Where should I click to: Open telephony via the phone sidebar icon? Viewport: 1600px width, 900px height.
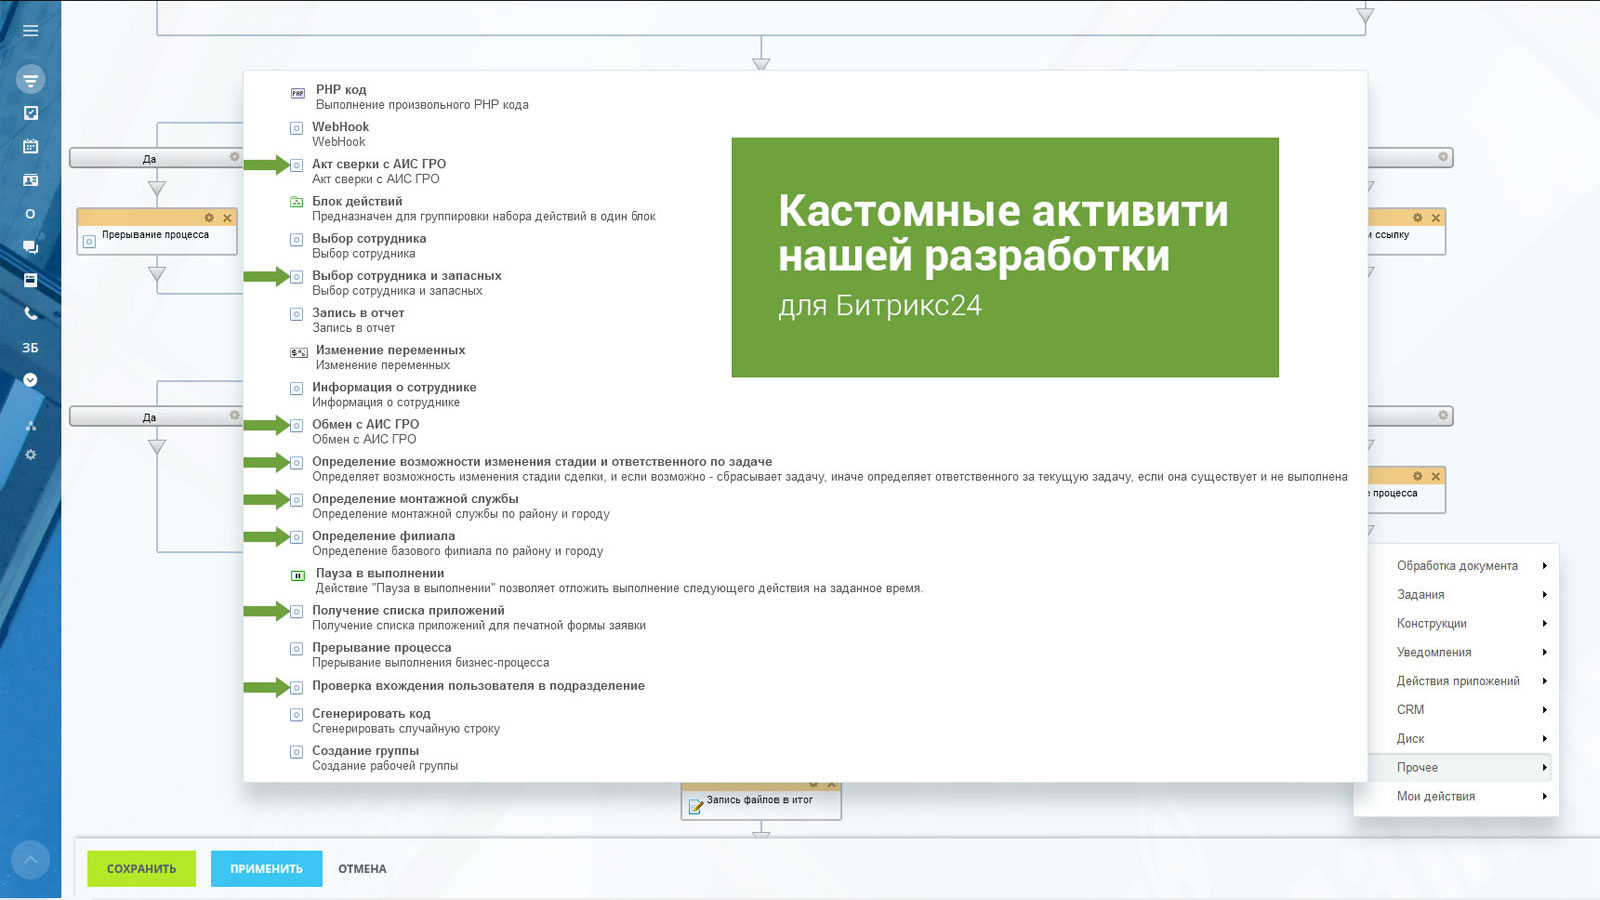[x=31, y=313]
